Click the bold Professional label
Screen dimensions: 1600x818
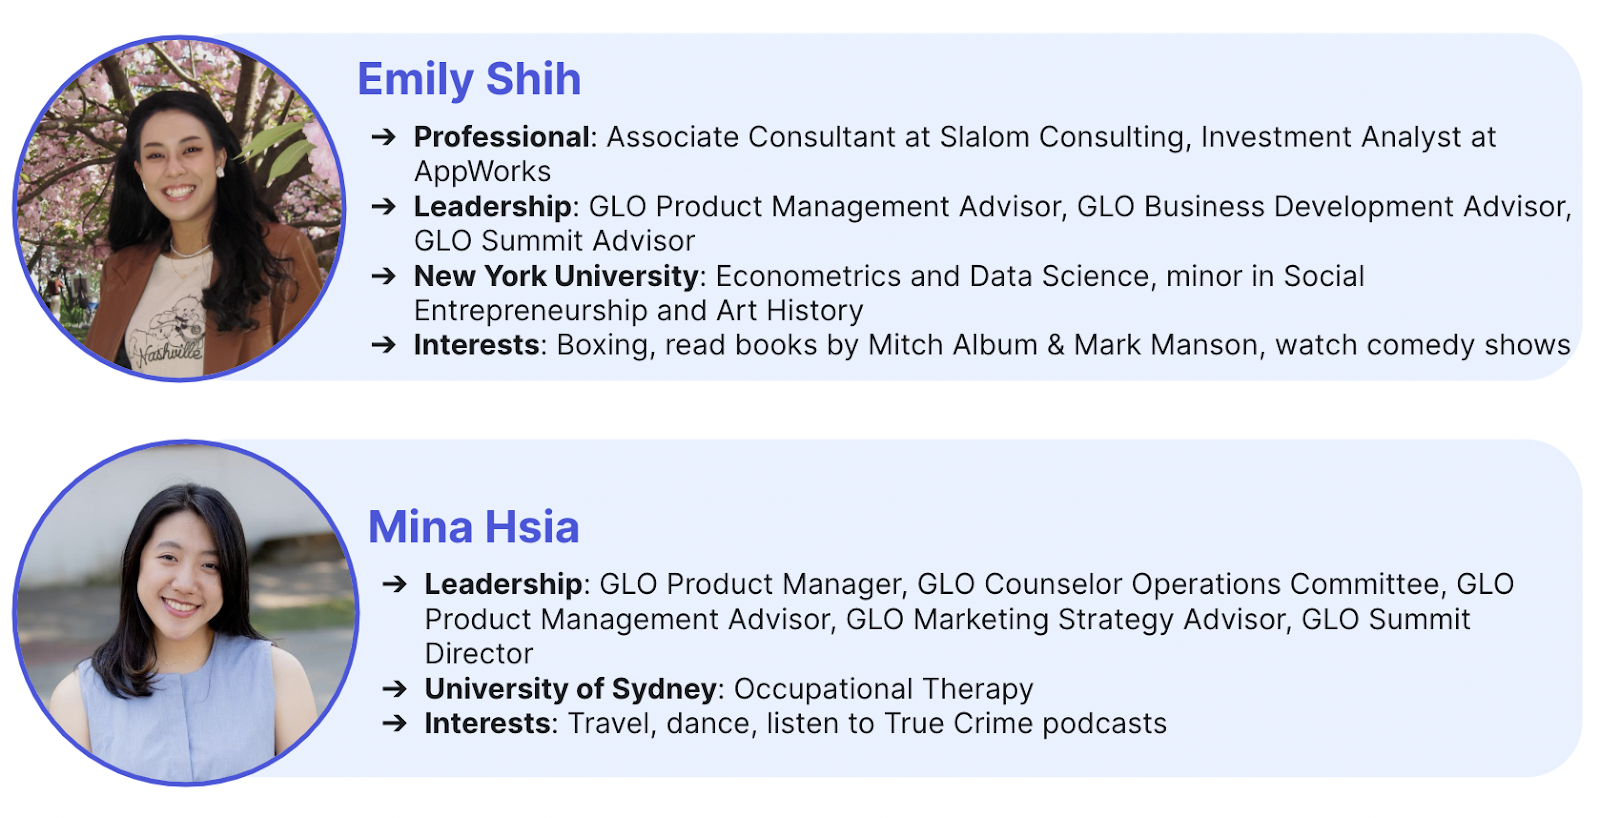(x=502, y=137)
